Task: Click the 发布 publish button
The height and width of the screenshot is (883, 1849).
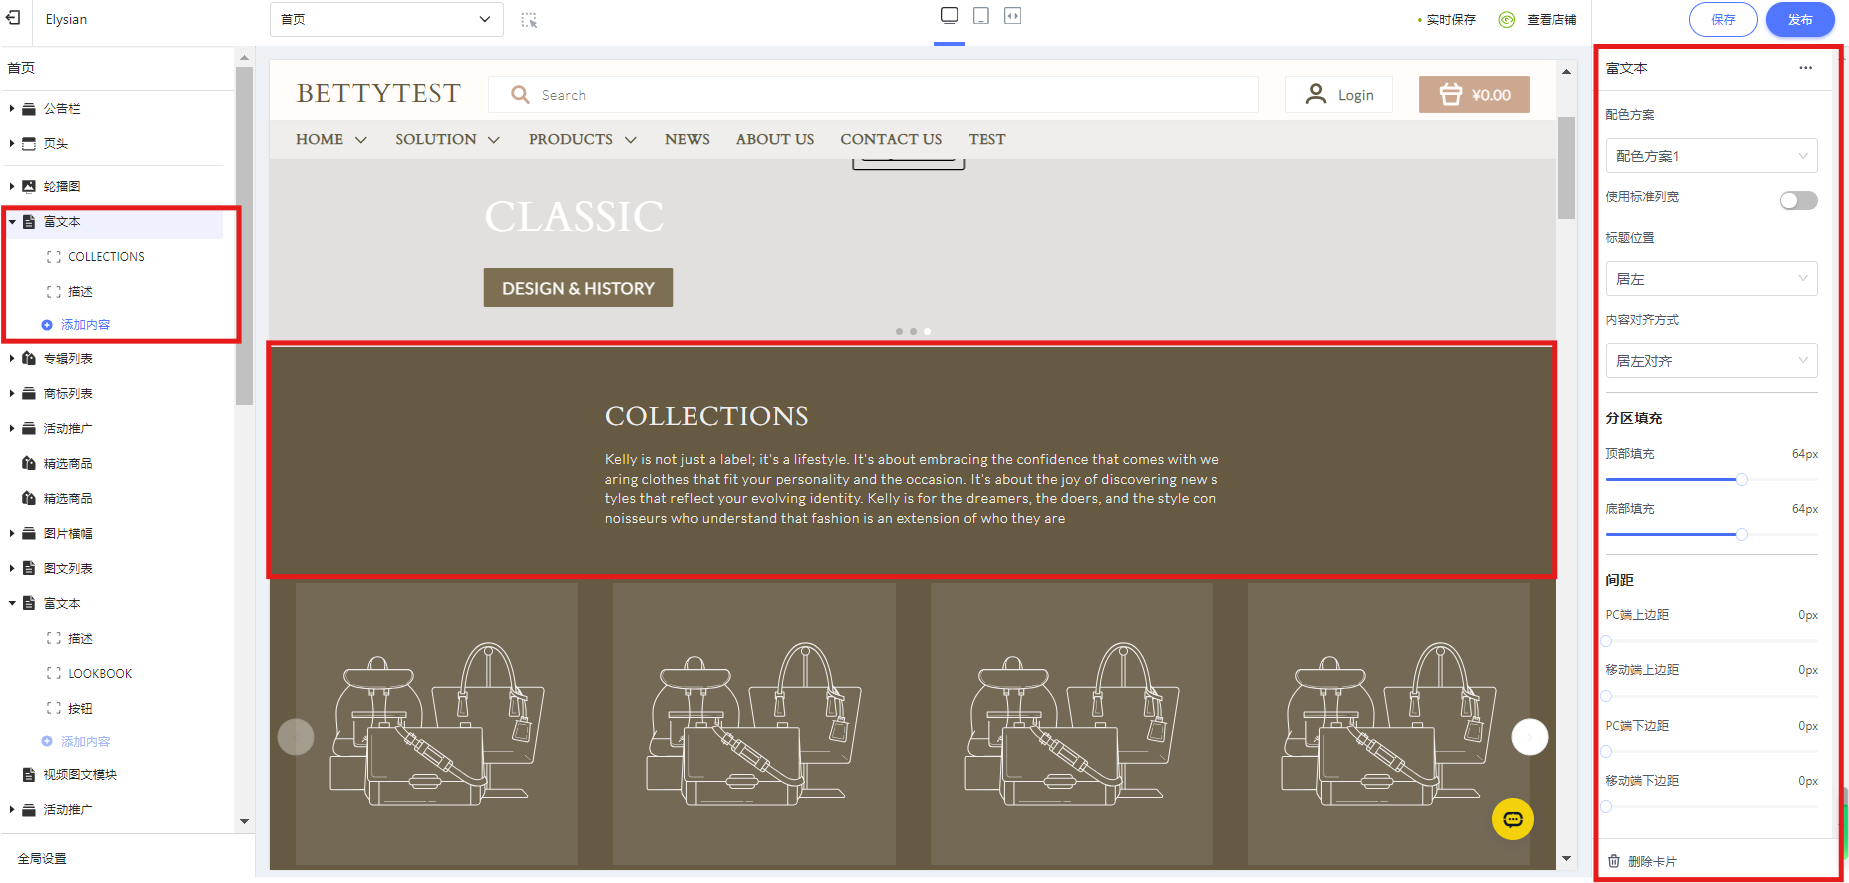Action: (x=1799, y=19)
